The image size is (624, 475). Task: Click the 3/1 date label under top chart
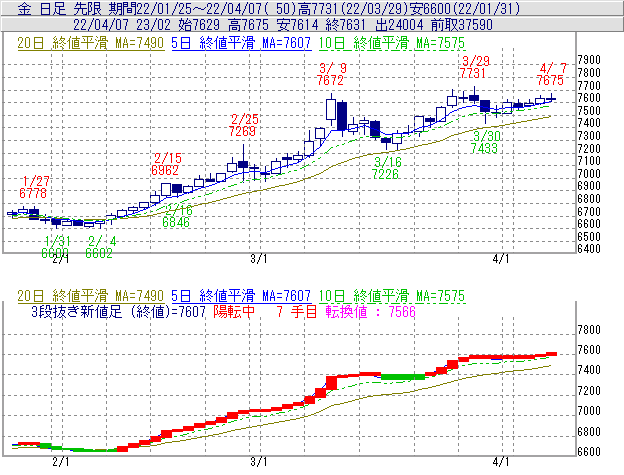pos(259,259)
